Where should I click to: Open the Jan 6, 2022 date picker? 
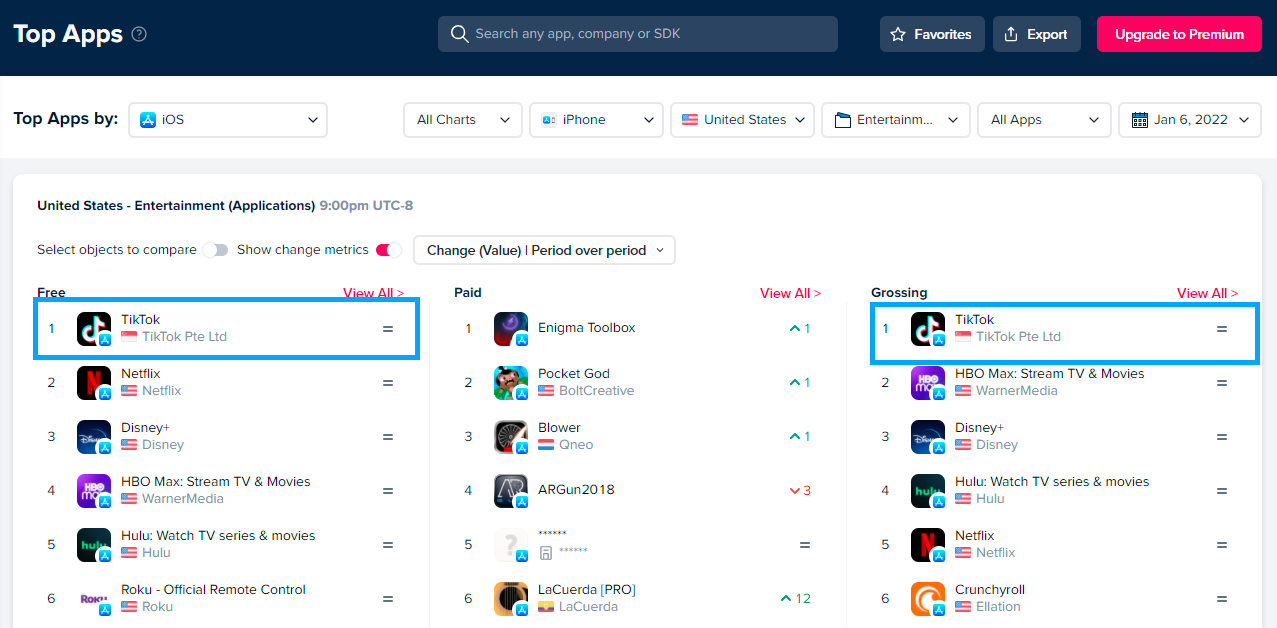1189,120
